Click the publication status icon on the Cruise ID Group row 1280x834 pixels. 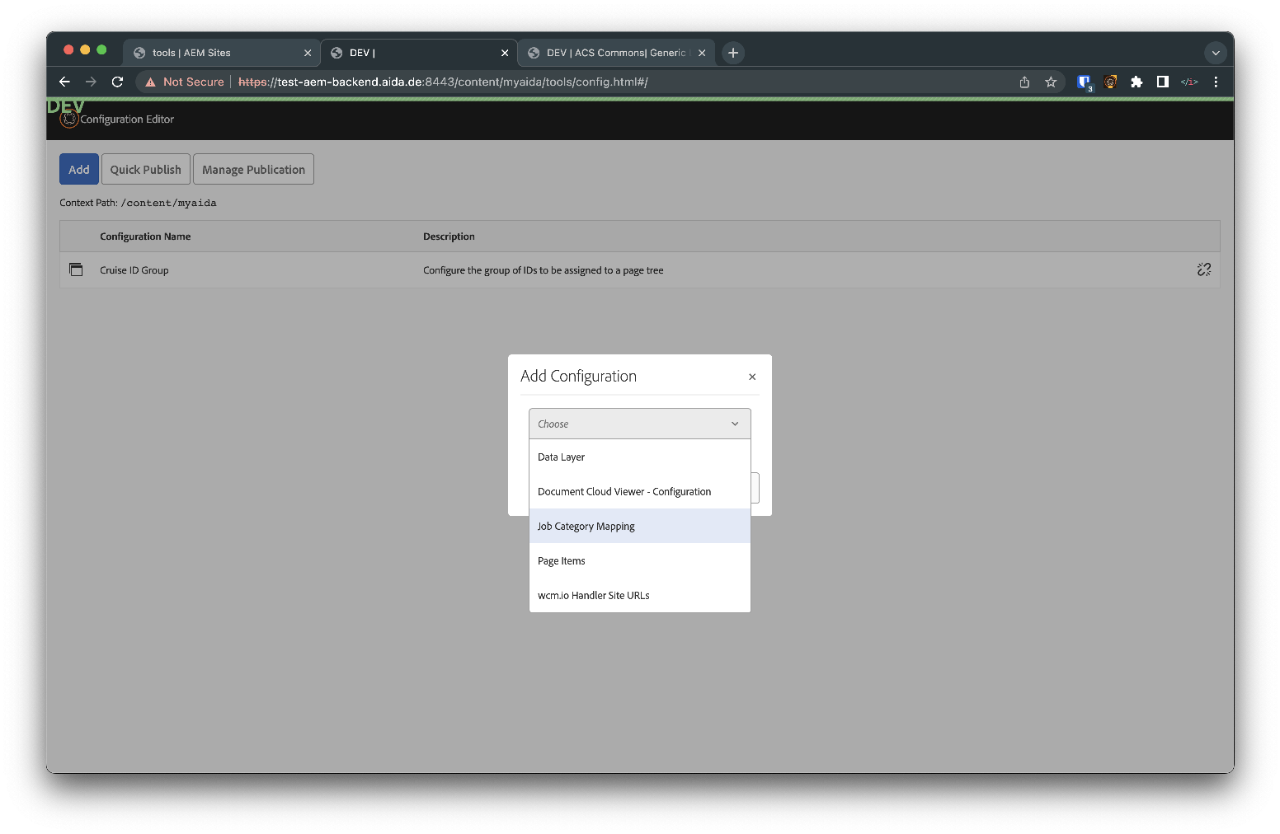pos(1204,269)
